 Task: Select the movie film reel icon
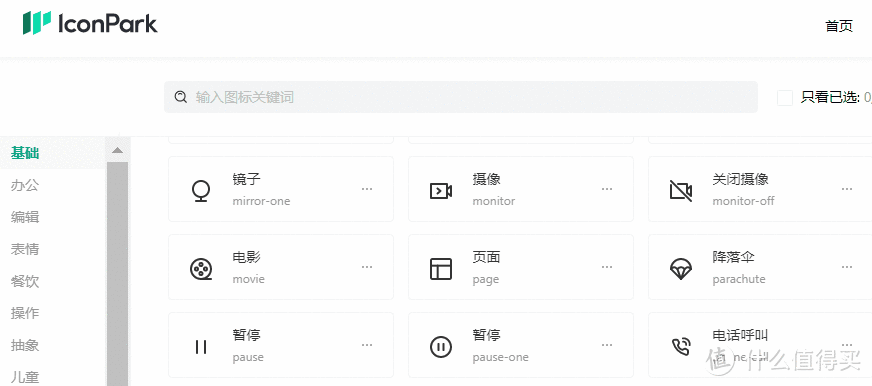[x=201, y=269]
